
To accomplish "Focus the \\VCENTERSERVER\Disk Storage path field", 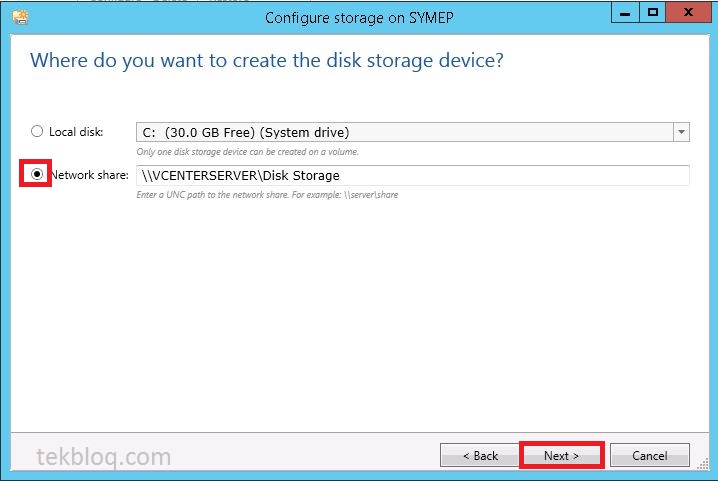I will click(413, 175).
